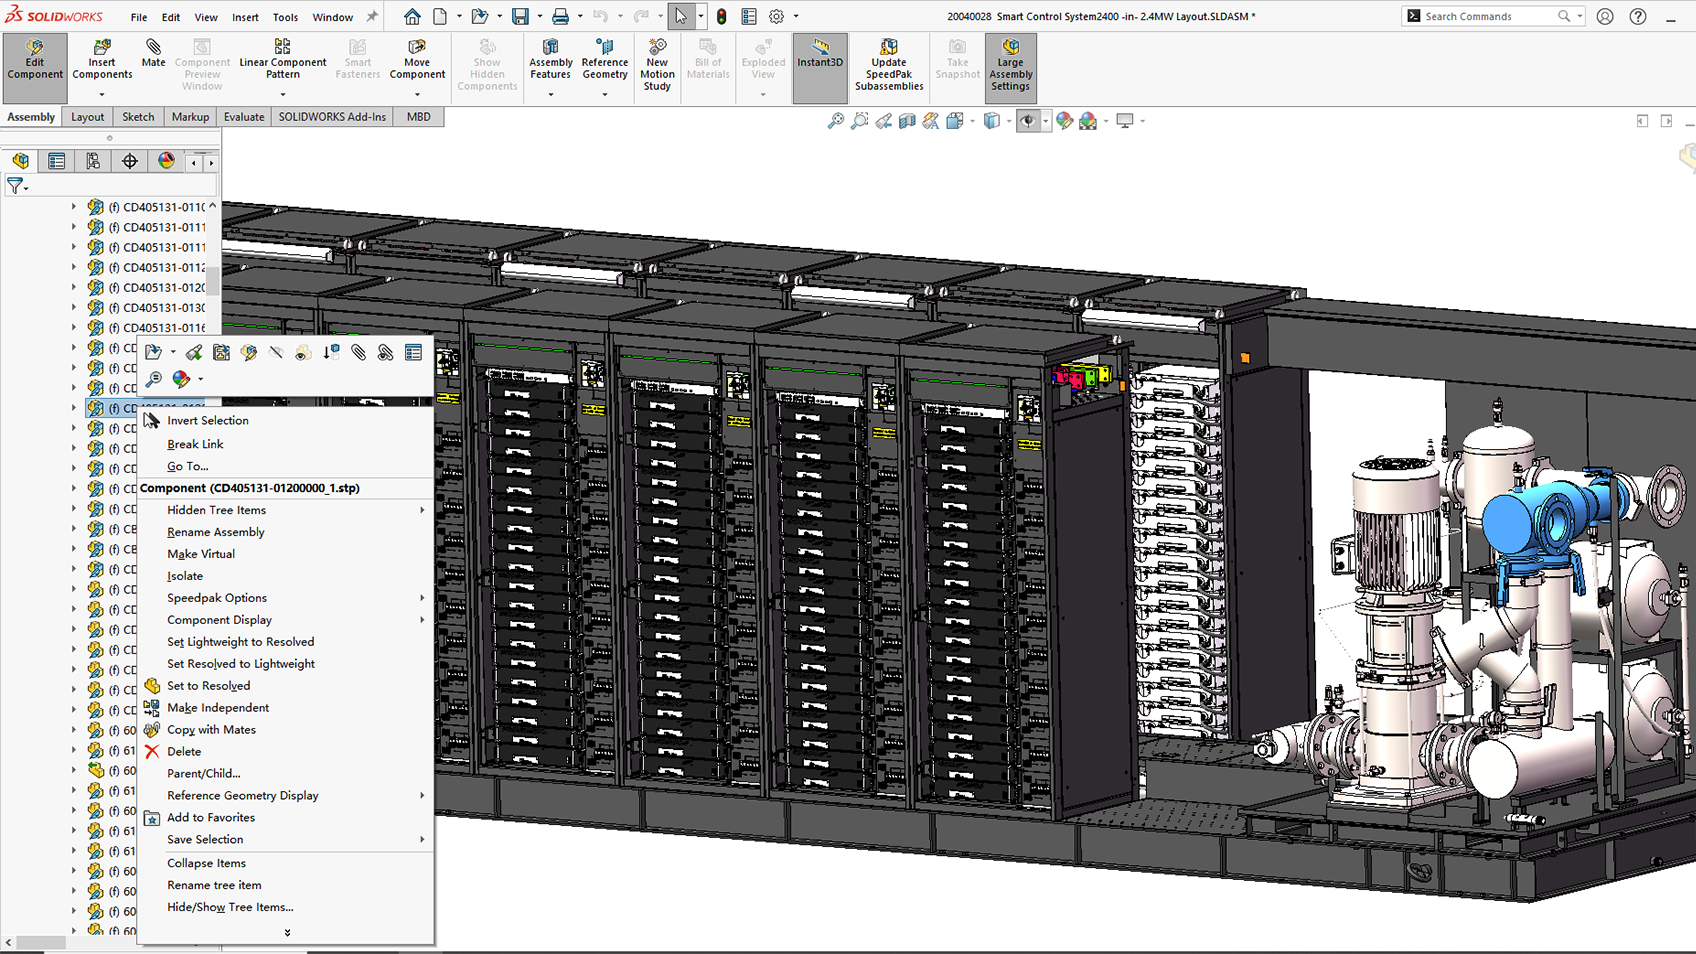The image size is (1696, 954).
Task: Toggle Instant3D mode
Action: coord(820,67)
